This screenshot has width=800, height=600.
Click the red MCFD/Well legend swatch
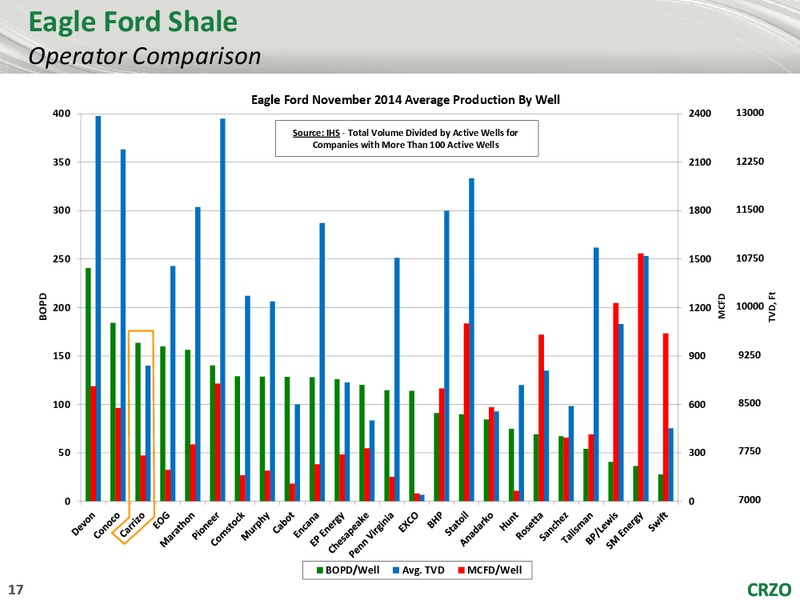pyautogui.click(x=461, y=570)
